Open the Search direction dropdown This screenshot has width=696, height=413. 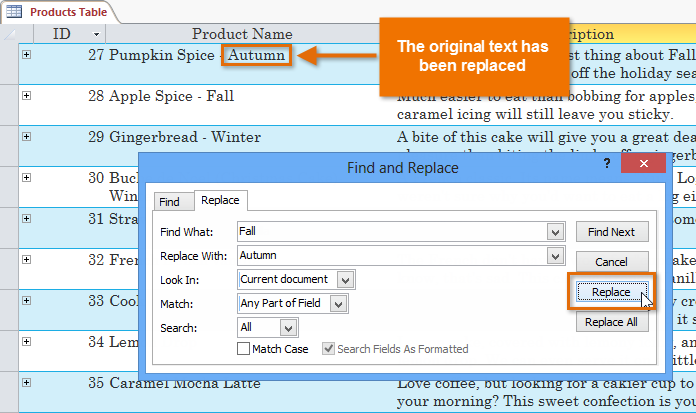(289, 328)
